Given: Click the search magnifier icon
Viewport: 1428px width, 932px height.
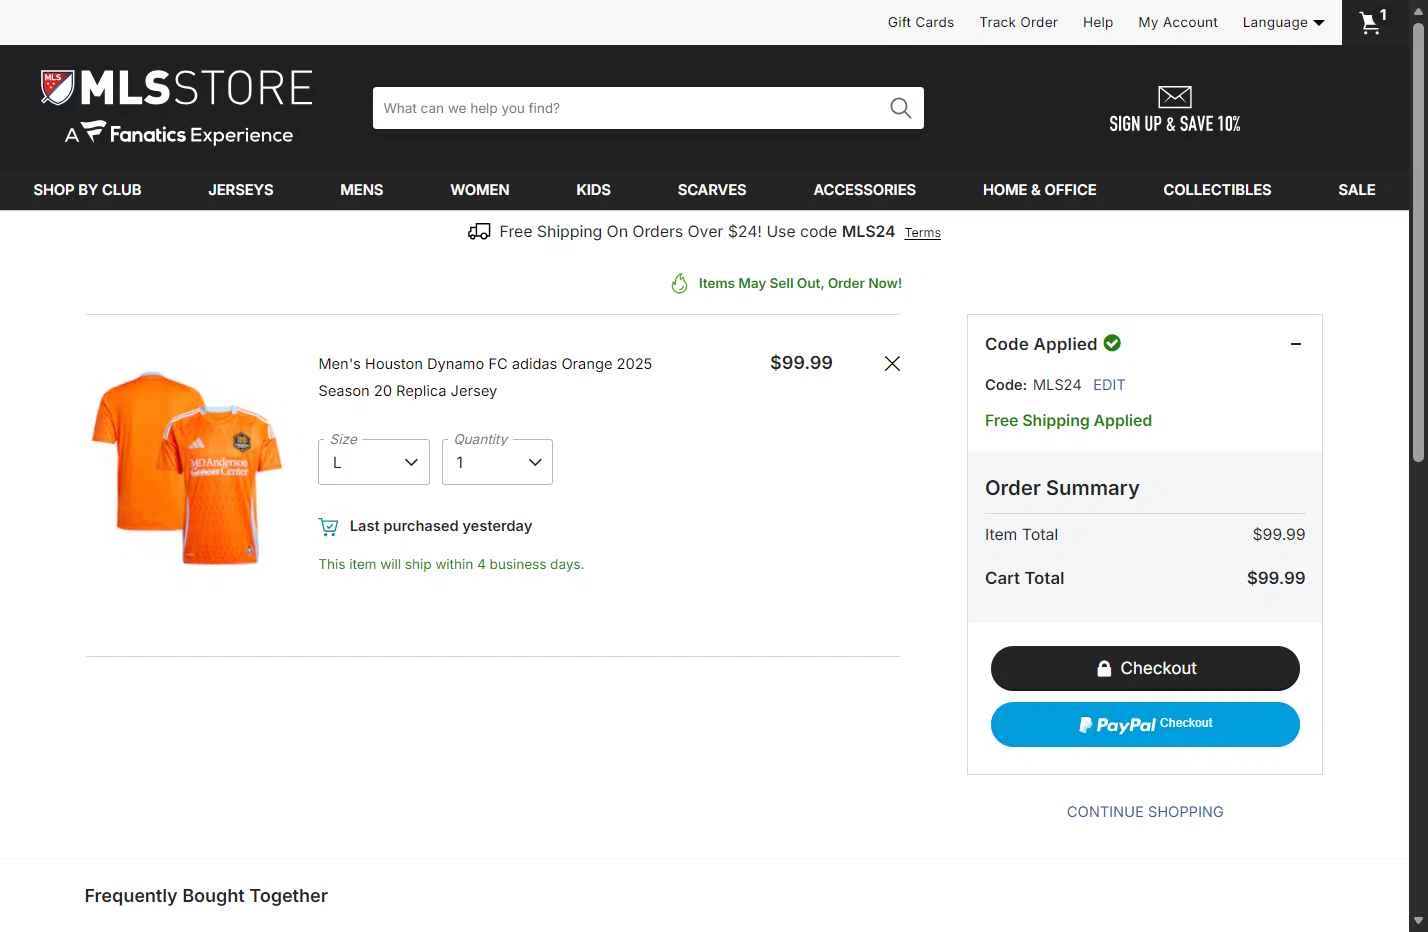Looking at the screenshot, I should pyautogui.click(x=901, y=108).
